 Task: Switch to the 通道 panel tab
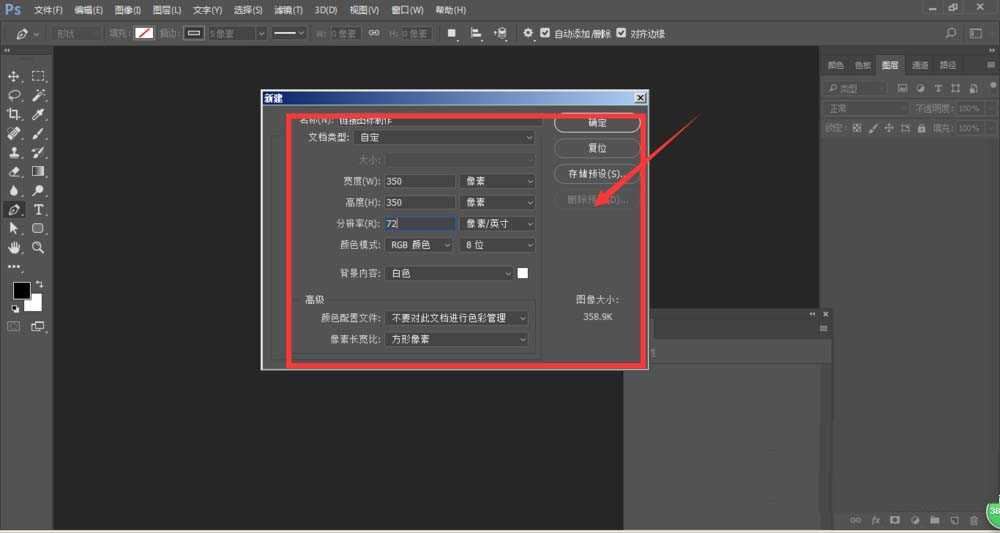pyautogui.click(x=919, y=65)
